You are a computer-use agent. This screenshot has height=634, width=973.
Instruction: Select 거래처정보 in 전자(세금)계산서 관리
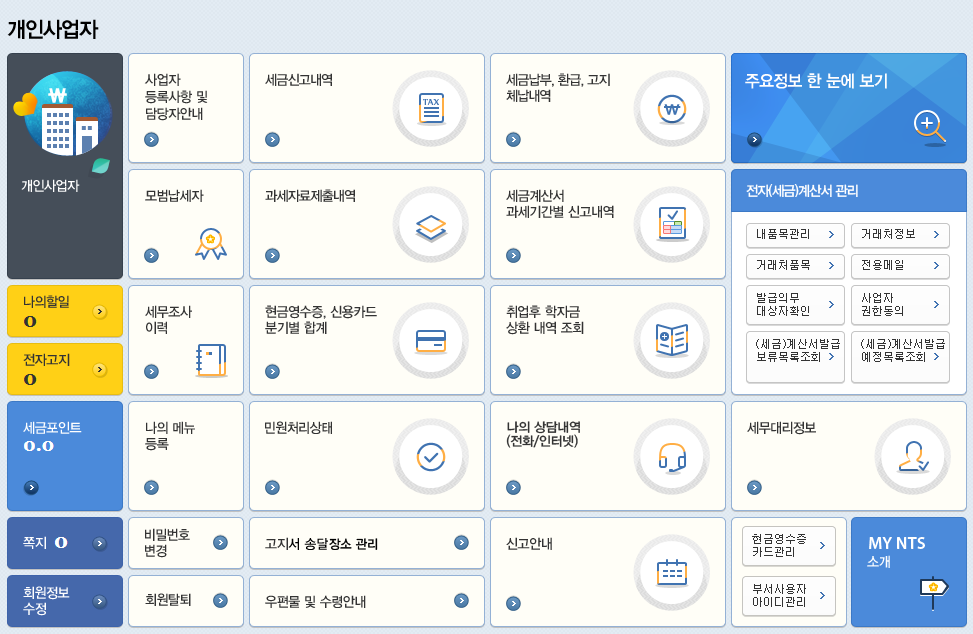900,235
